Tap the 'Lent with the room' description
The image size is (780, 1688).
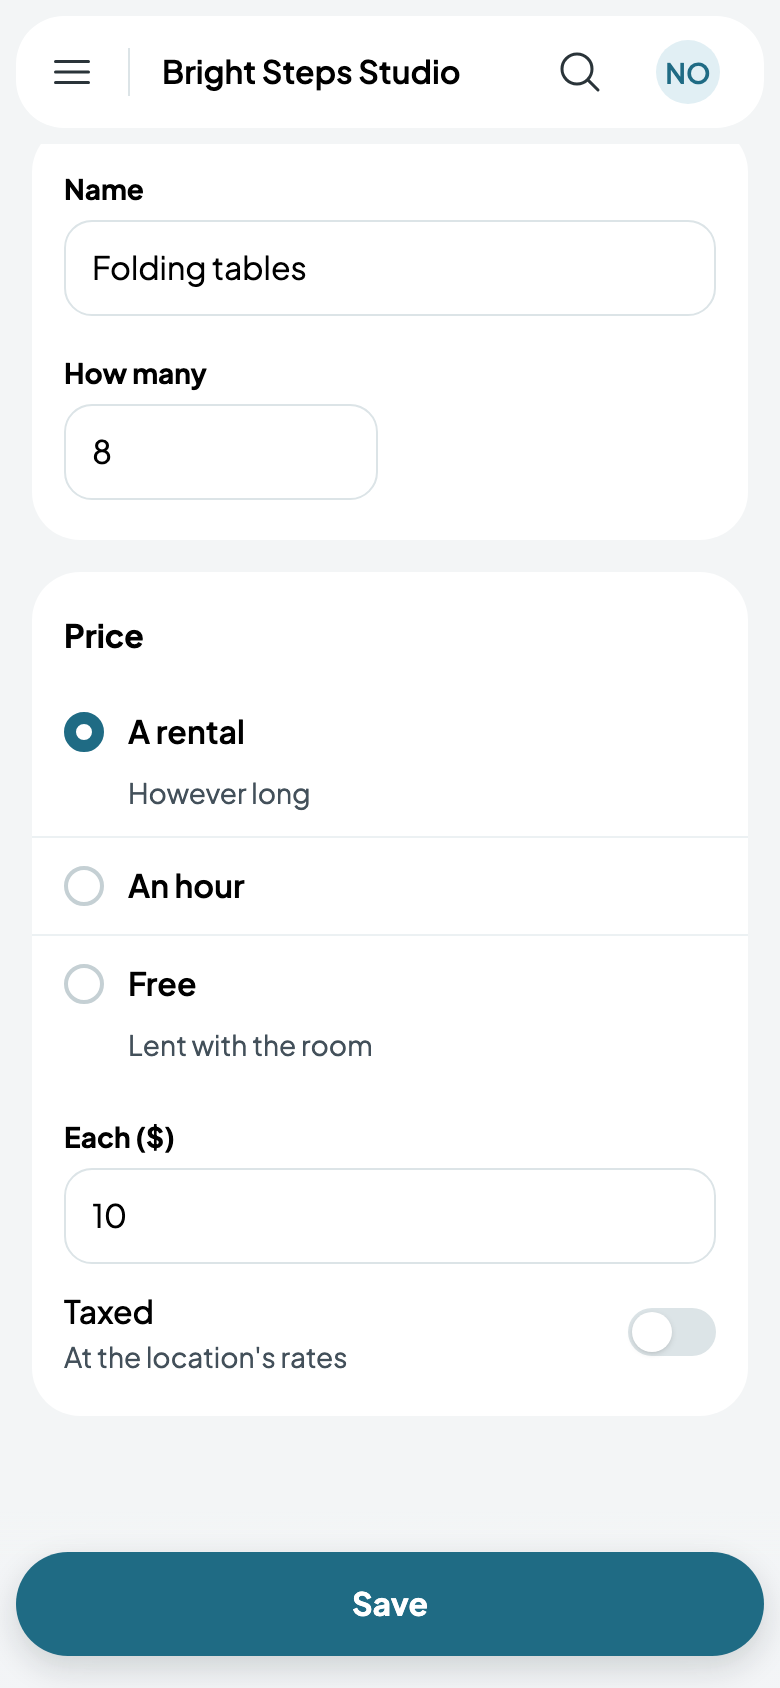[250, 1046]
